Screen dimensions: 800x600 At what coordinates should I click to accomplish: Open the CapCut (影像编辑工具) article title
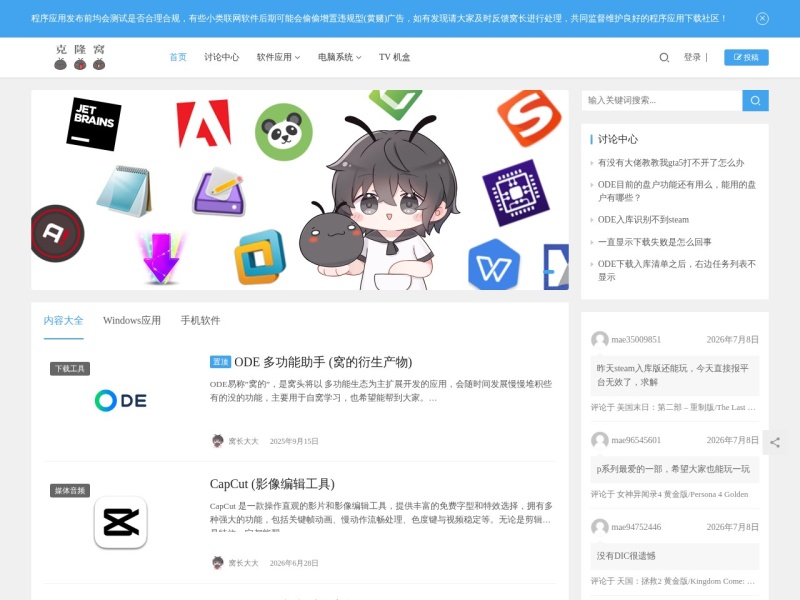point(272,484)
